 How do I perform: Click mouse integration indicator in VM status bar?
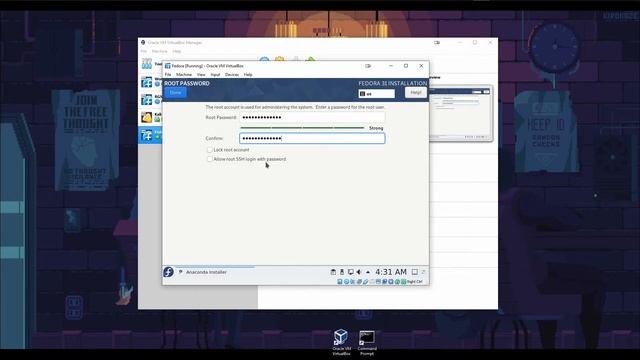(397, 282)
